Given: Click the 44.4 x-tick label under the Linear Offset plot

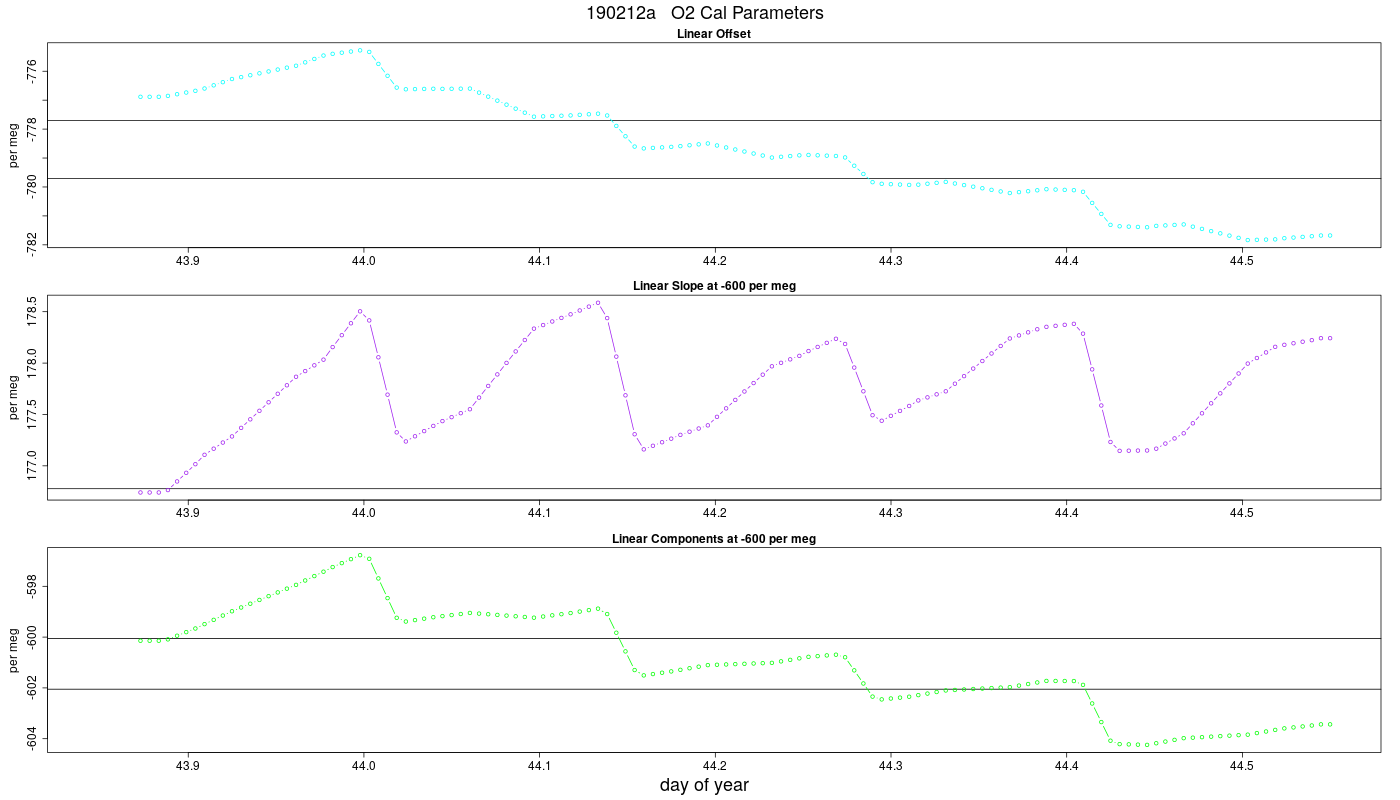Looking at the screenshot, I should pos(1066,261).
